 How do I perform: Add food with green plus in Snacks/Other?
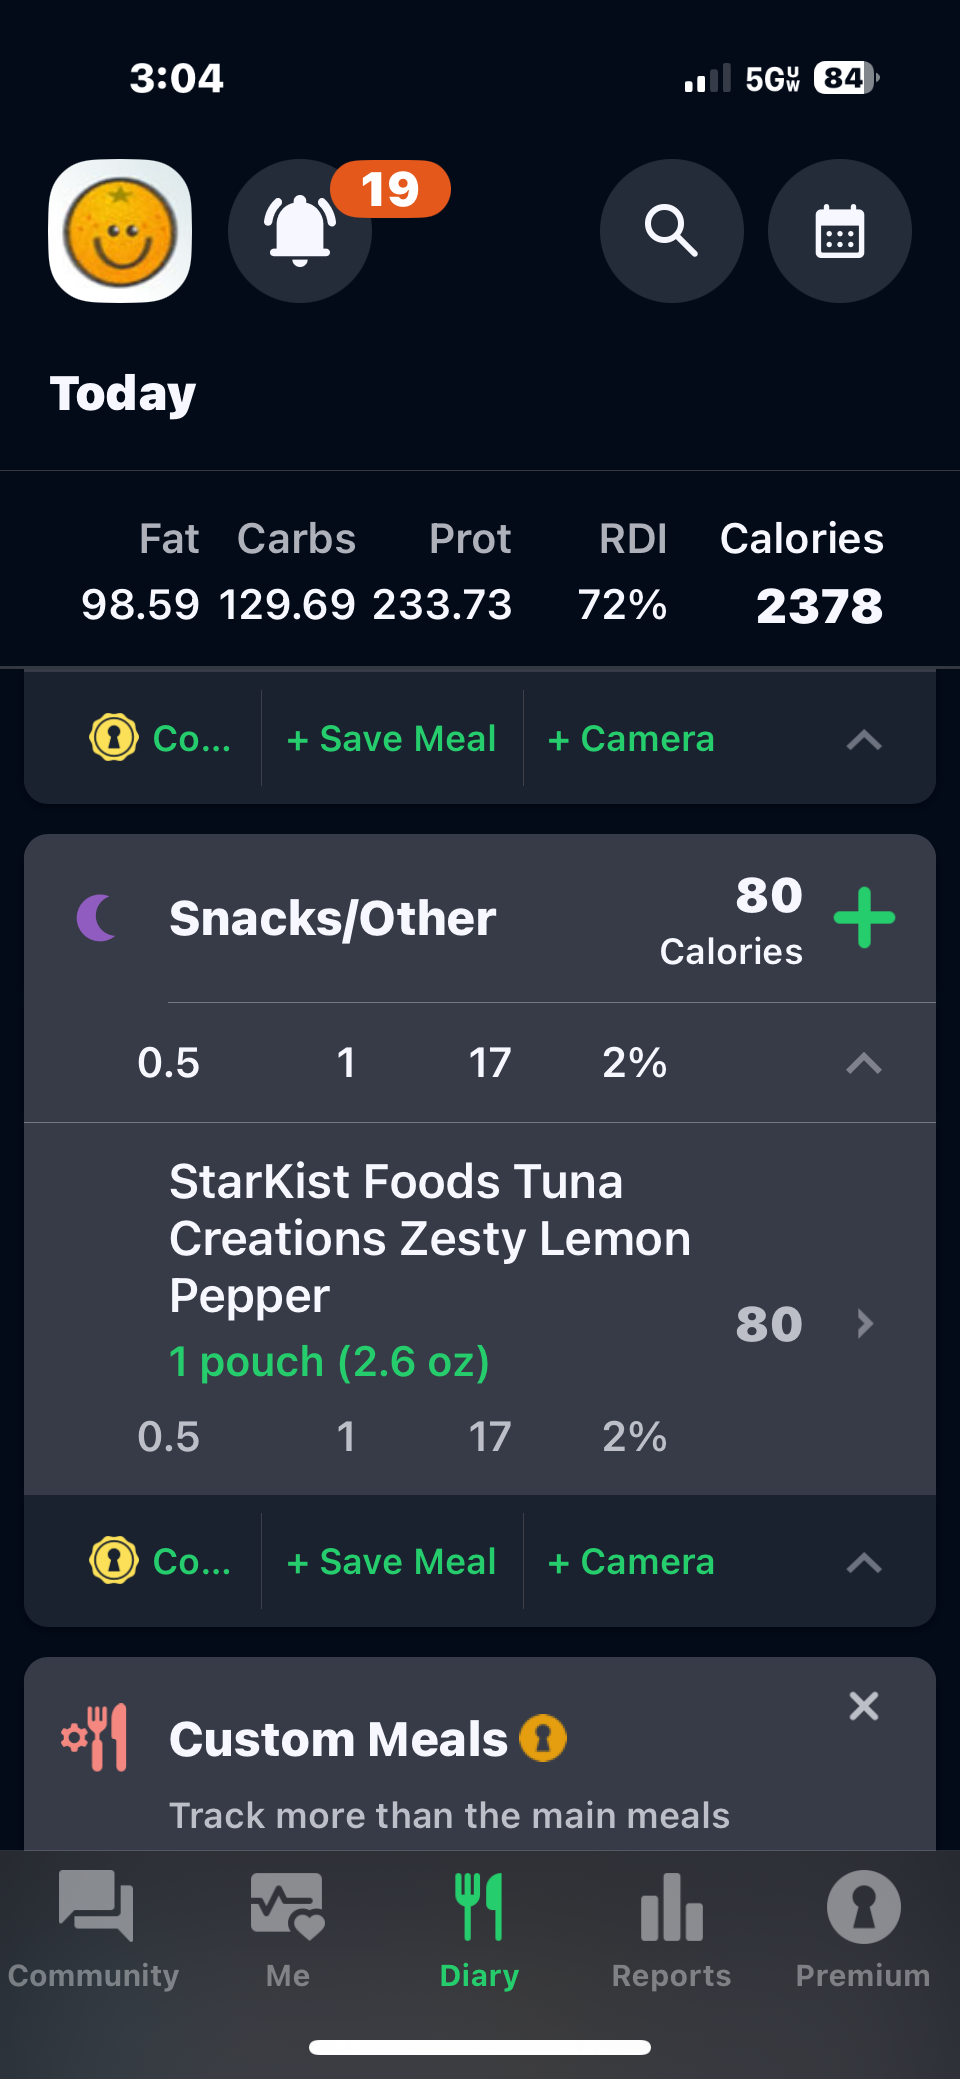(x=864, y=917)
